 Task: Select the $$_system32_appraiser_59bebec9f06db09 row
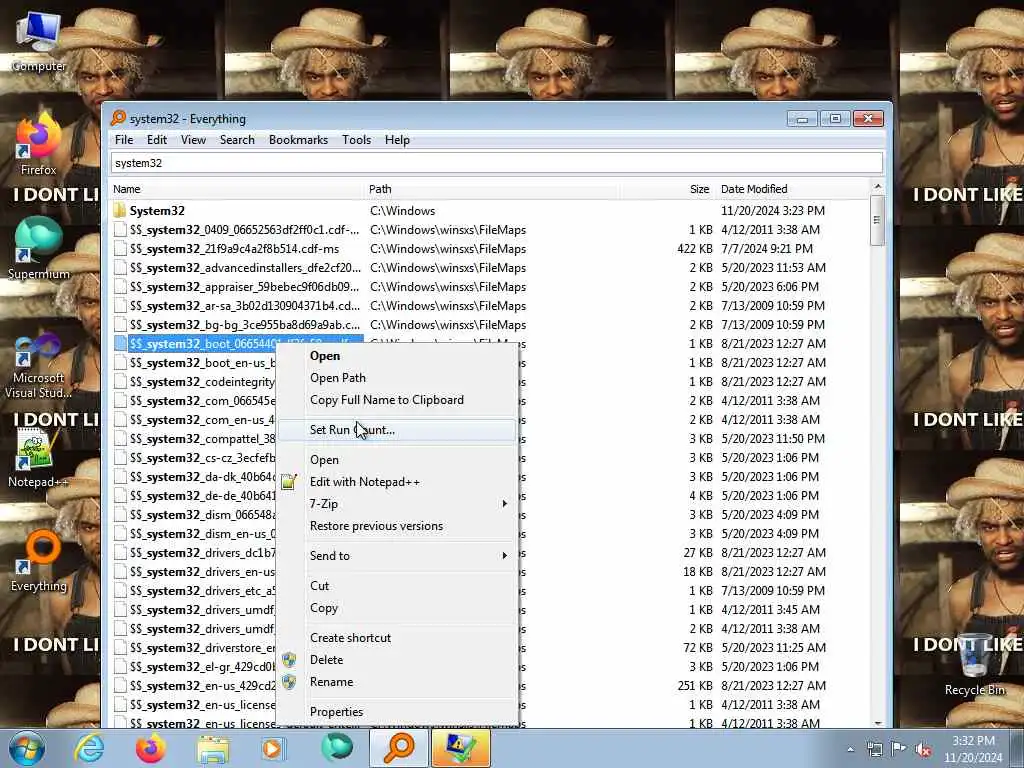pos(490,287)
